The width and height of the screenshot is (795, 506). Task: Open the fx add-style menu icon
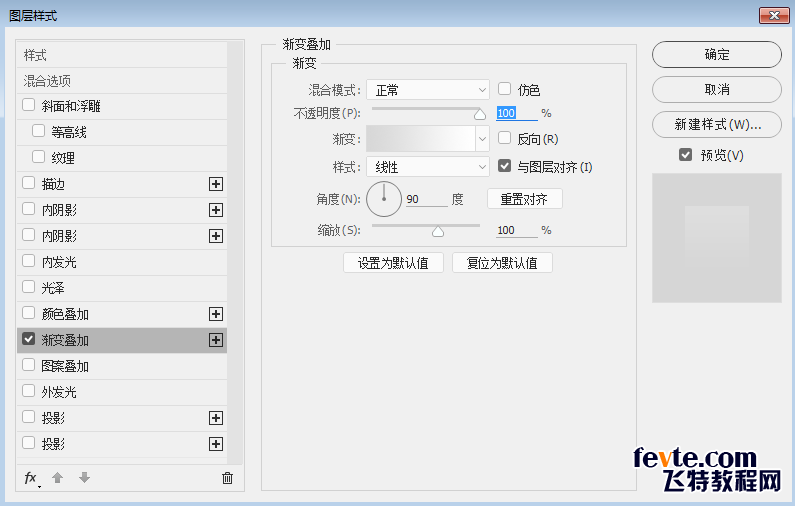[31, 478]
